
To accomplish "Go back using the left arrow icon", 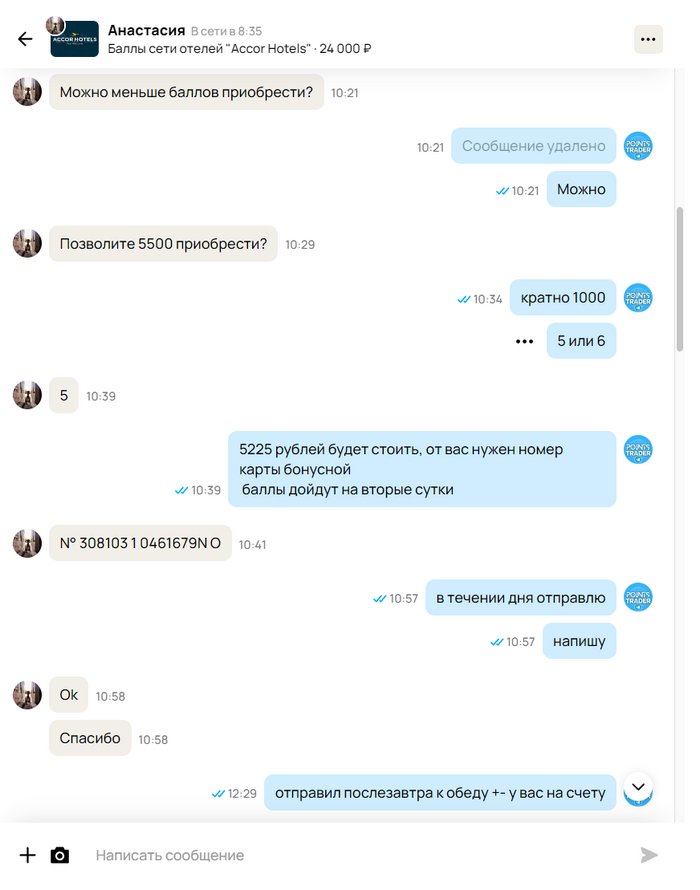I will click(x=25, y=39).
